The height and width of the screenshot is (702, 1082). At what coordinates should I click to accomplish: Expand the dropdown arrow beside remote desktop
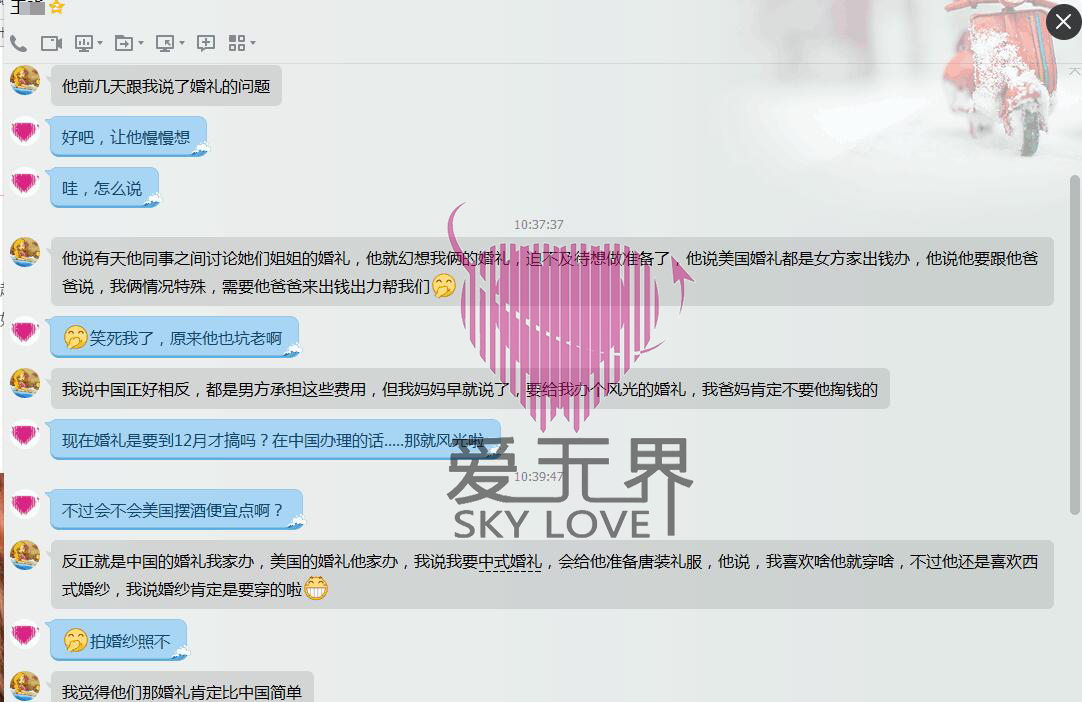(x=181, y=44)
